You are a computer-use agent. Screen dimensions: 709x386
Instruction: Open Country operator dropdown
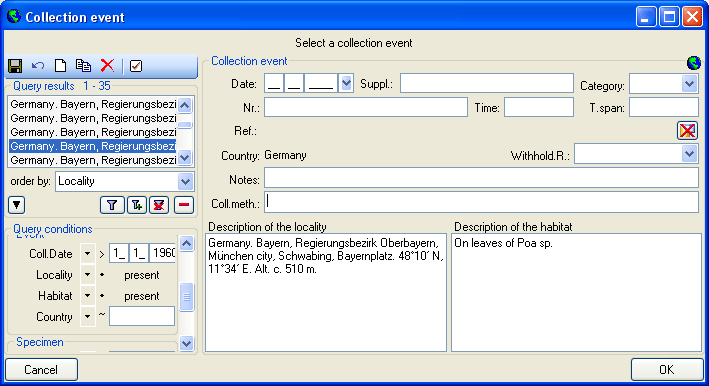click(x=87, y=317)
